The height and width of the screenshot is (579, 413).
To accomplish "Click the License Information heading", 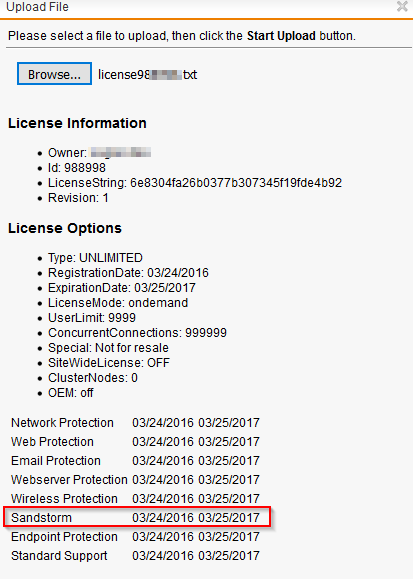I will point(77,123).
